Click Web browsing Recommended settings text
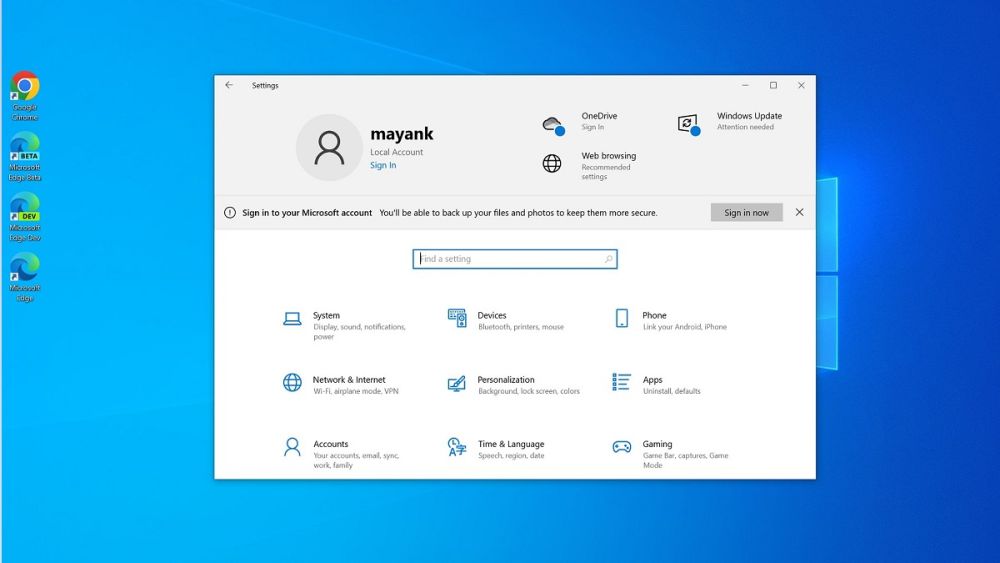This screenshot has width=1000, height=563. 605,172
